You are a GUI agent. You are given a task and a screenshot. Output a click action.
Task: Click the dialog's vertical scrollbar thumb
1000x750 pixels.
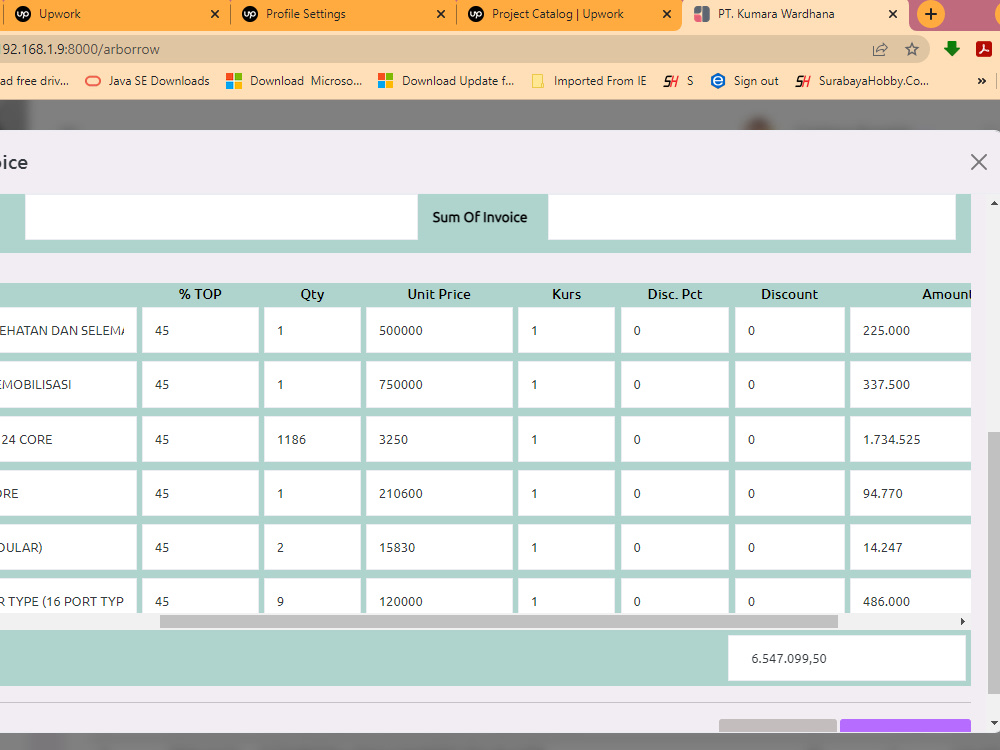[994, 563]
